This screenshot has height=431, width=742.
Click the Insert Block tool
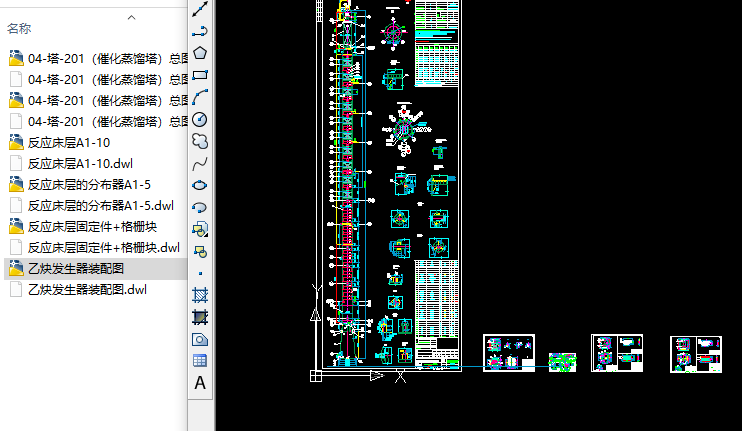(x=200, y=229)
